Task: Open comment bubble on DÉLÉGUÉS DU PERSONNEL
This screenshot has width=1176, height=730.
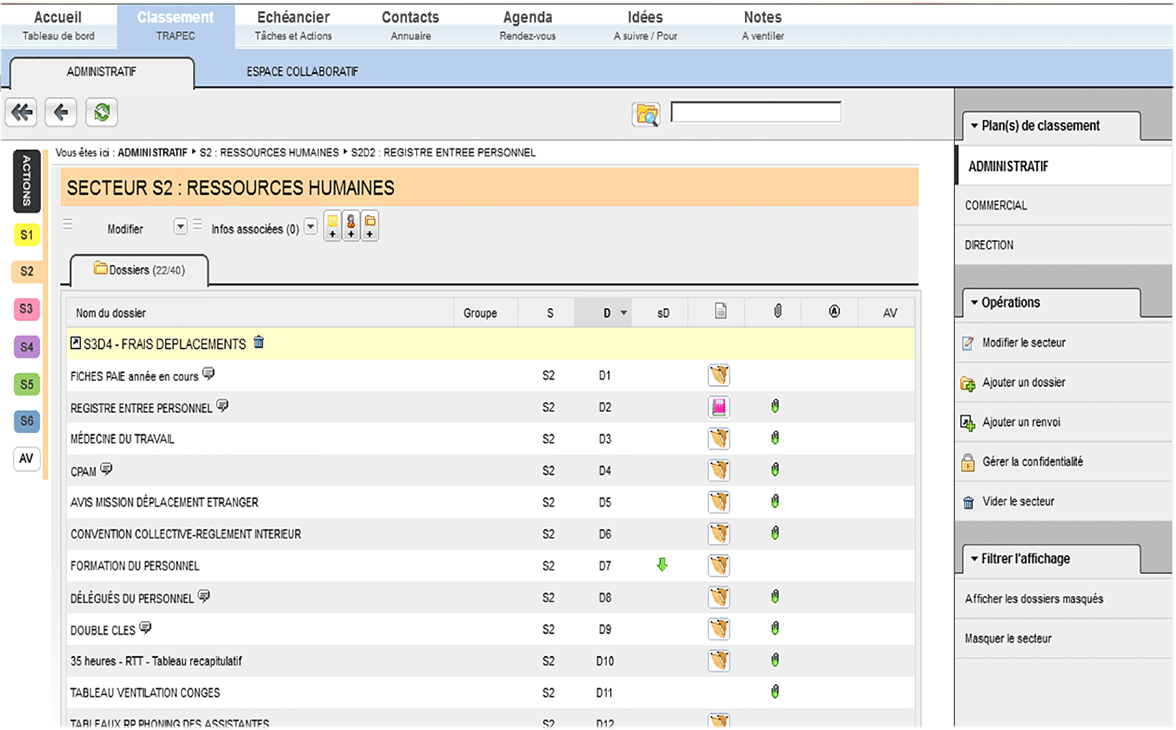Action: tap(204, 596)
